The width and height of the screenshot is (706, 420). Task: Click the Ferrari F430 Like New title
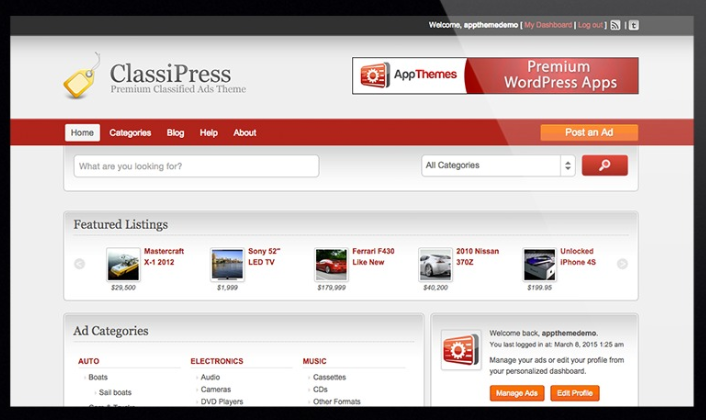click(x=373, y=257)
